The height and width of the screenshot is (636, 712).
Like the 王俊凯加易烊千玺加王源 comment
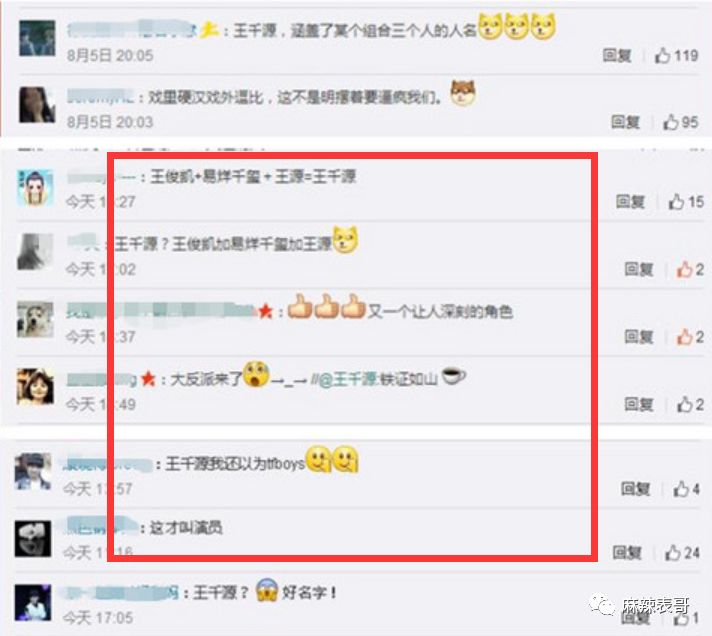tap(684, 270)
